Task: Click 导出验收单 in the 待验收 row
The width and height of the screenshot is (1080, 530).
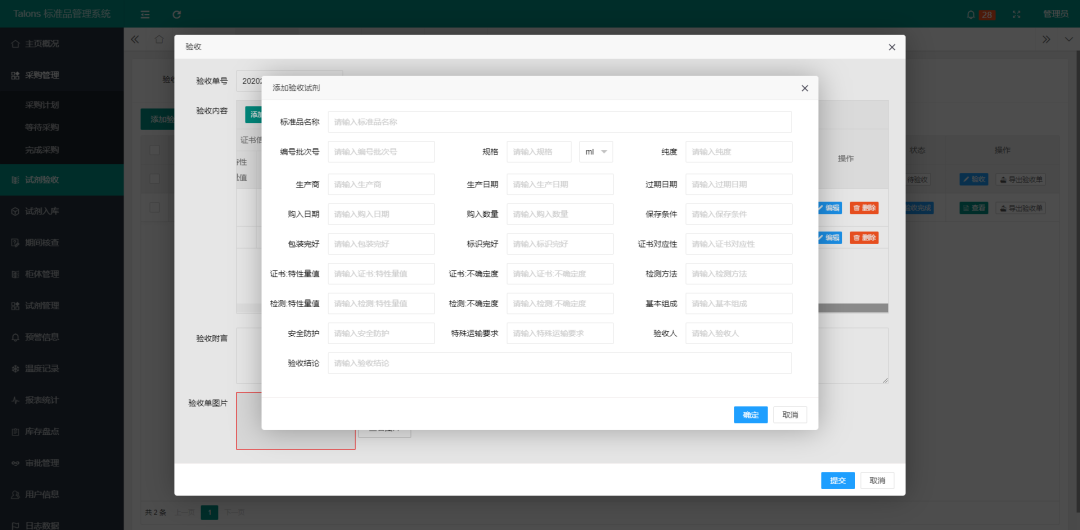Action: [1020, 179]
